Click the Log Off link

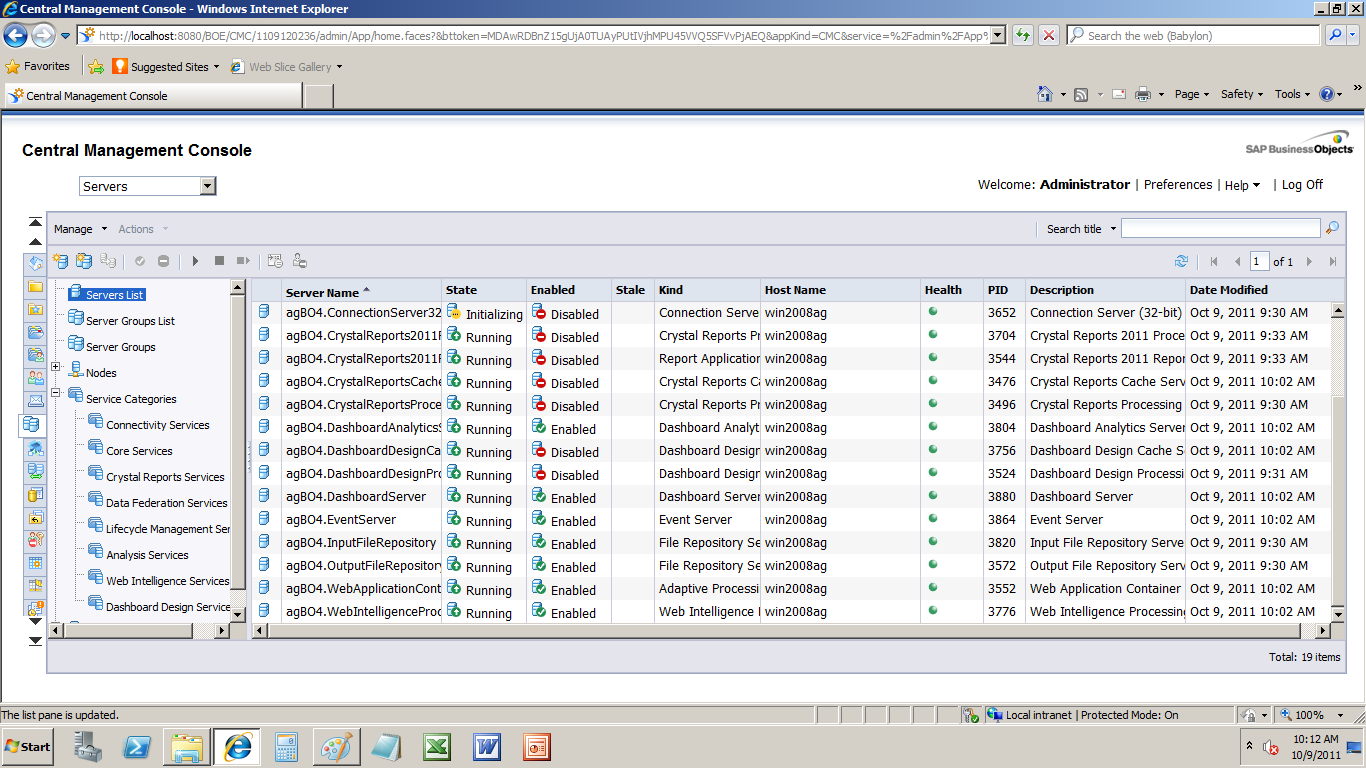tap(1302, 185)
